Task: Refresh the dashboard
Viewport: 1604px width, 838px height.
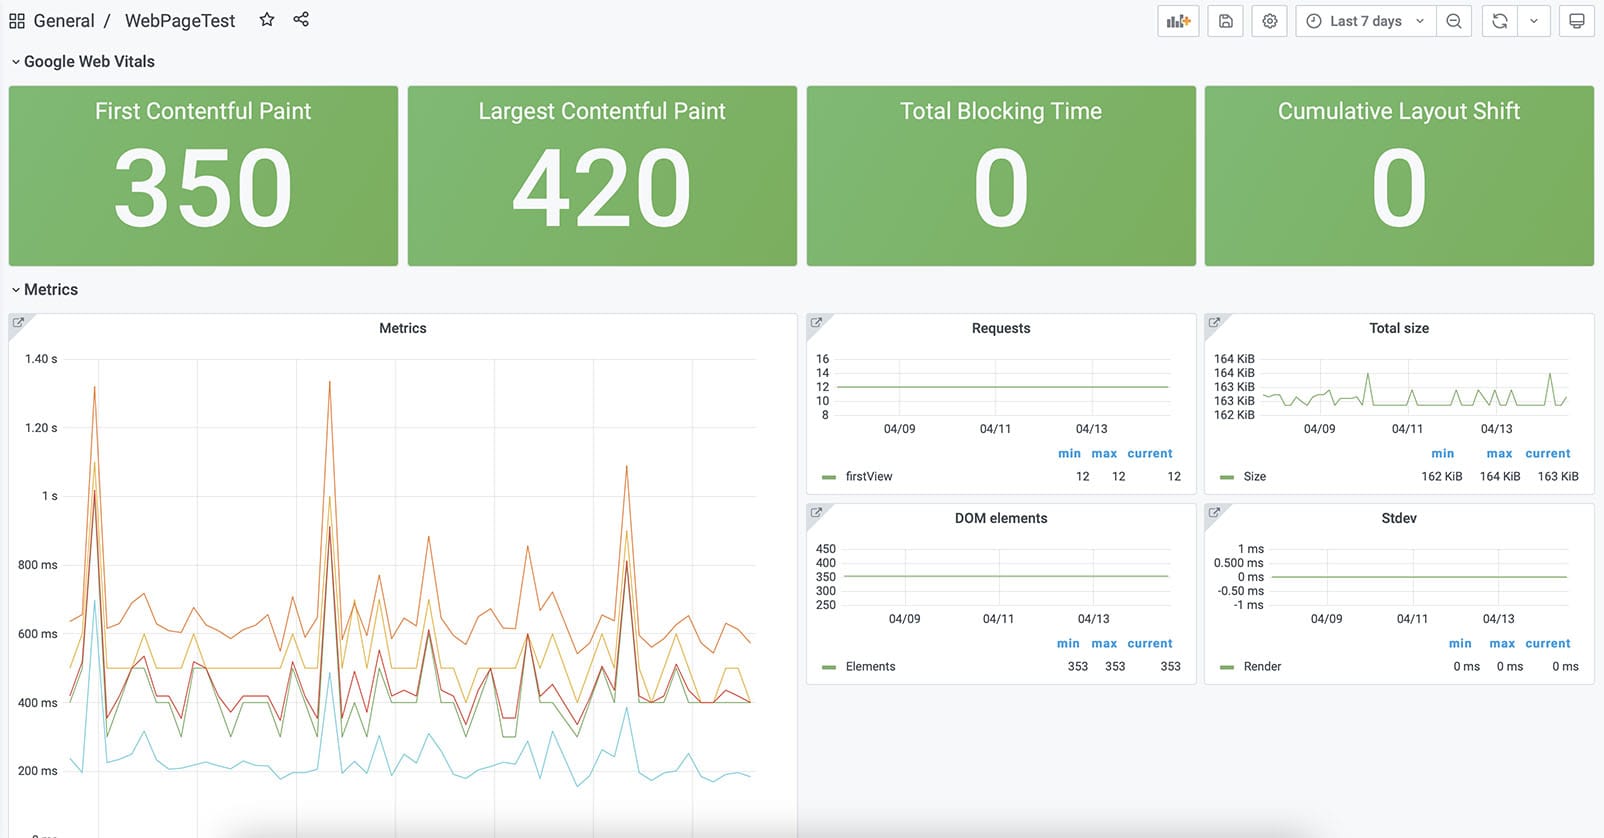Action: (x=1499, y=21)
